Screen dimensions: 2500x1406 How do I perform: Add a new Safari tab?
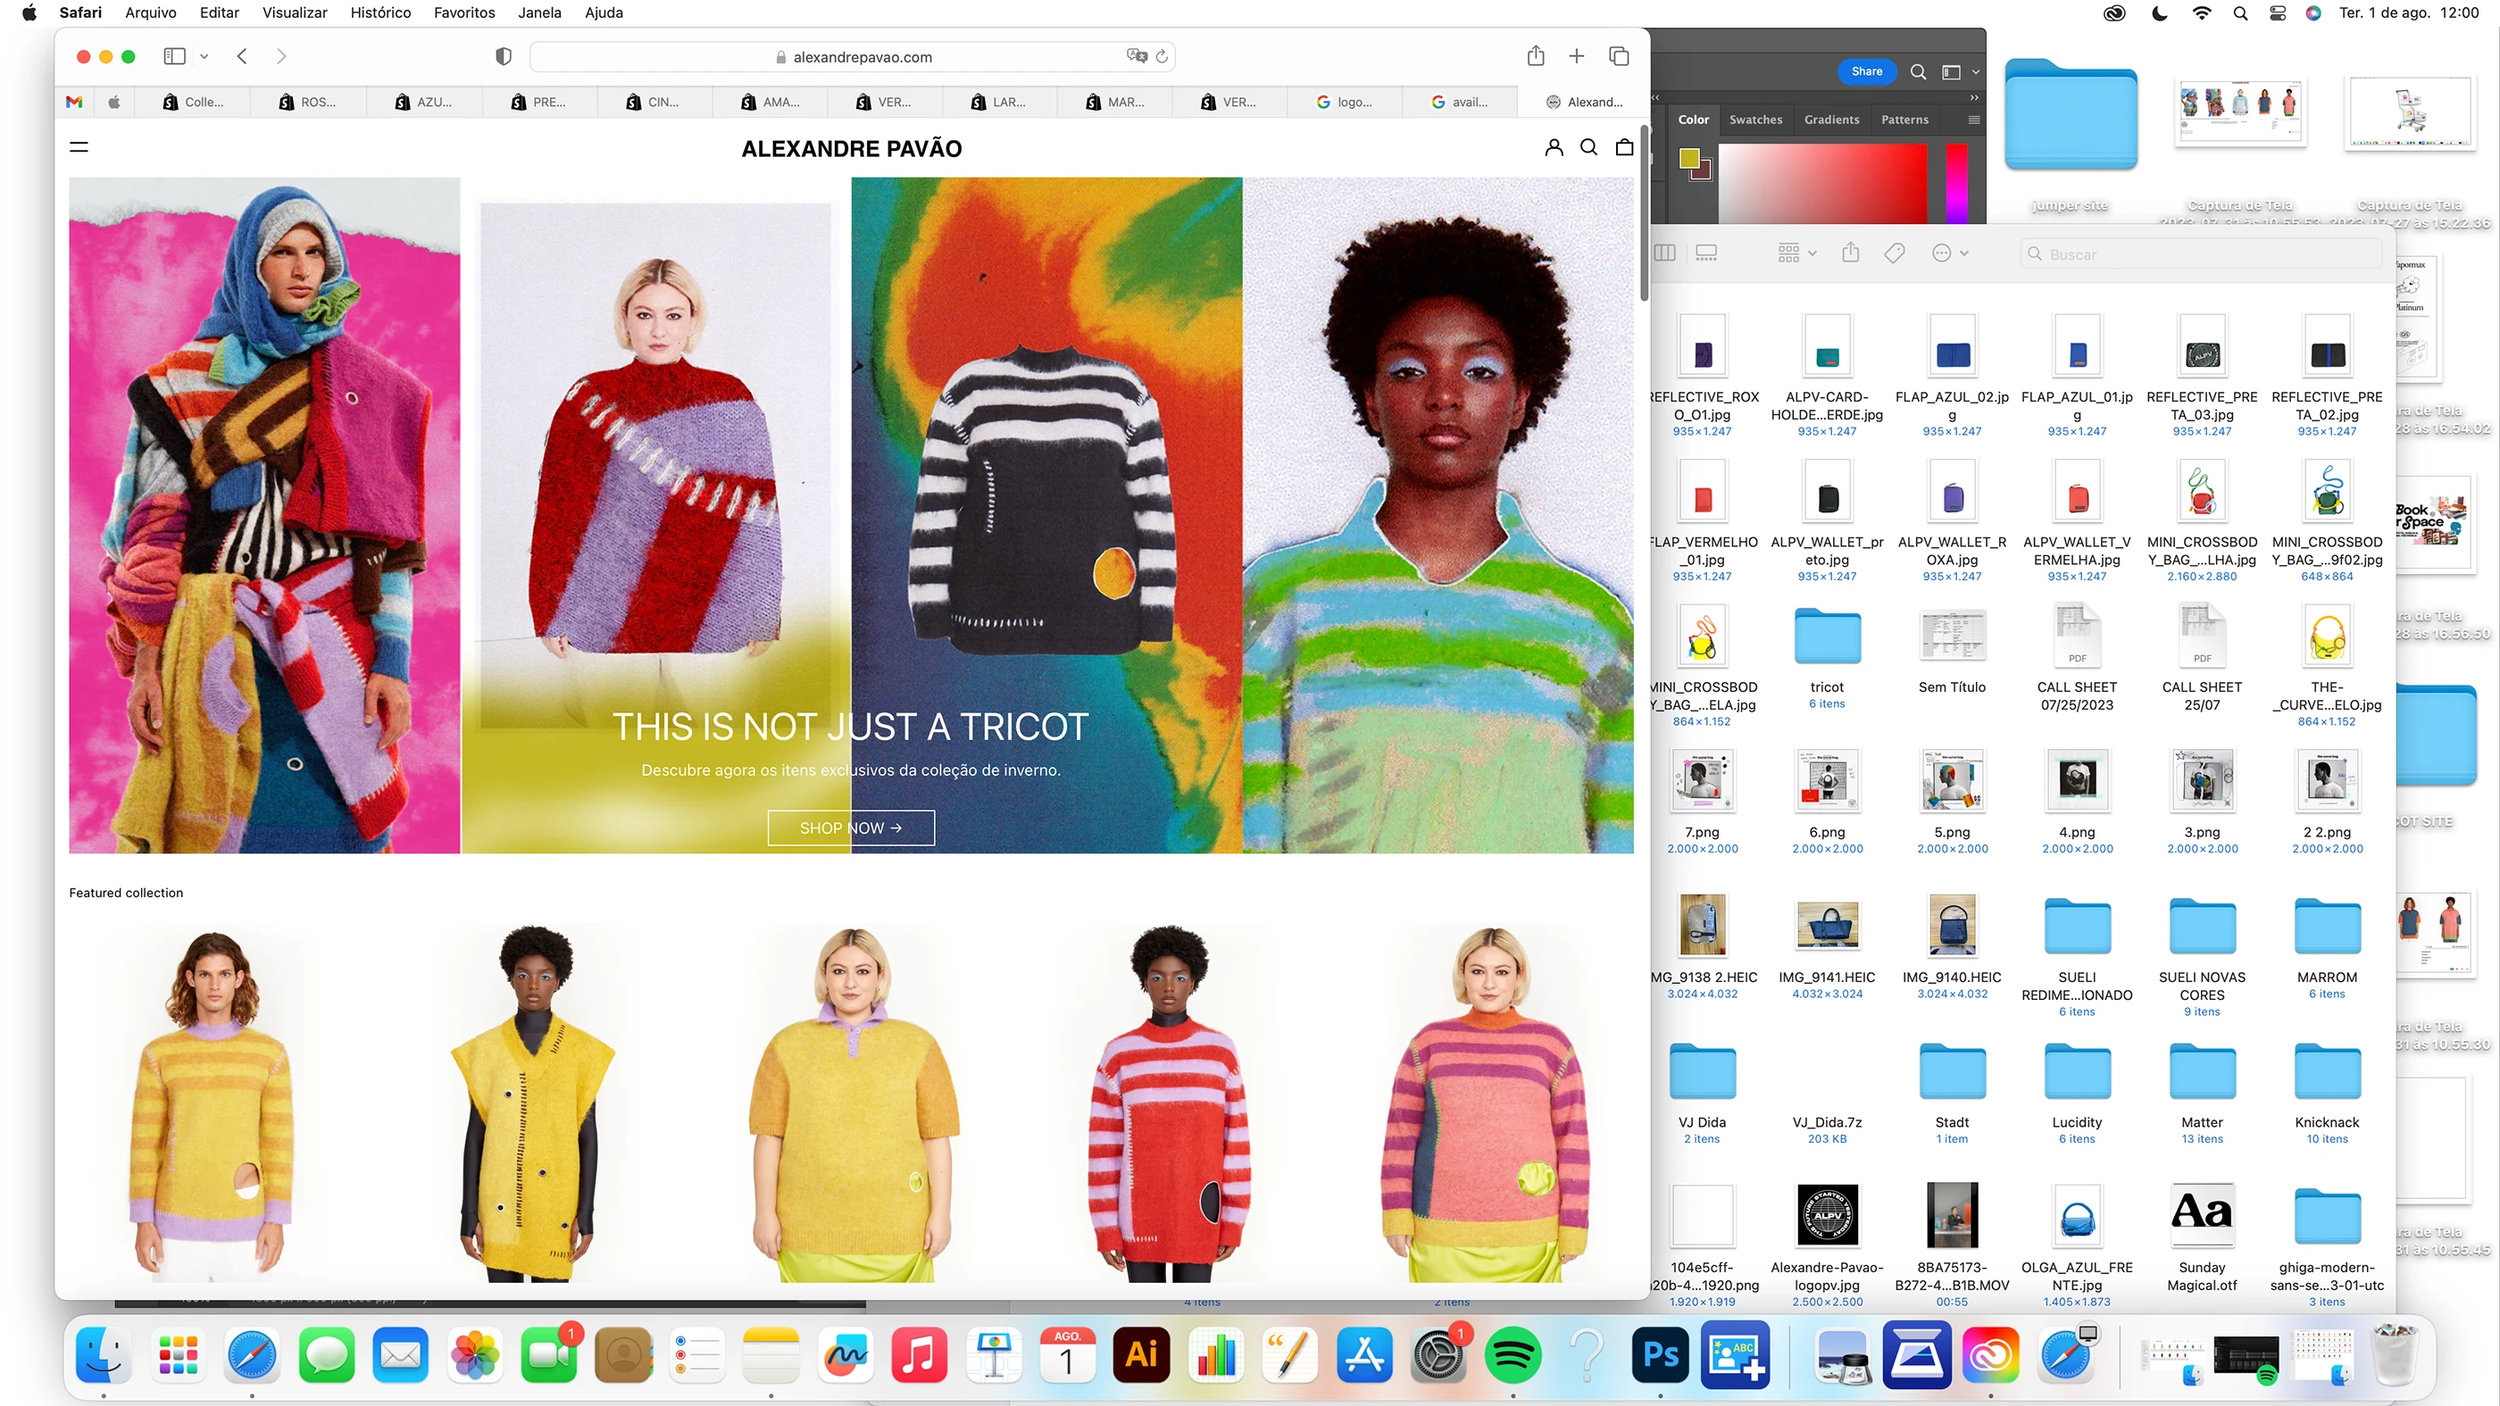click(1577, 56)
